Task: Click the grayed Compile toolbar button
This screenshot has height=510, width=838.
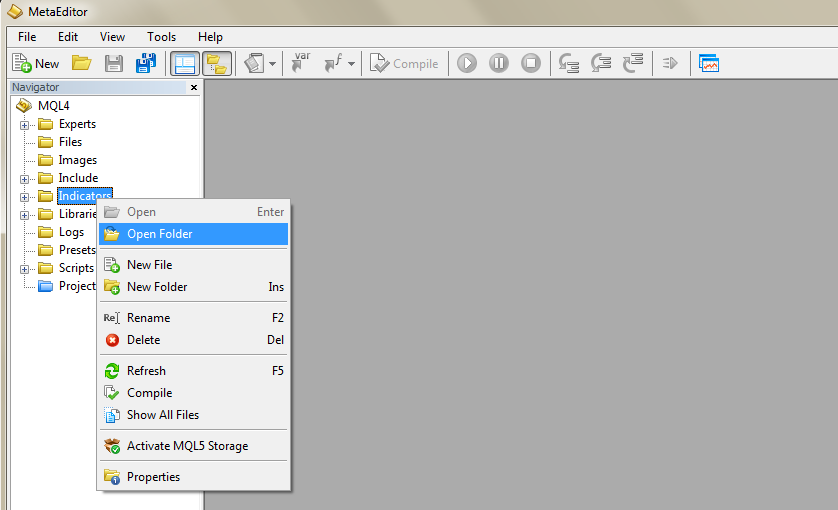Action: point(404,63)
